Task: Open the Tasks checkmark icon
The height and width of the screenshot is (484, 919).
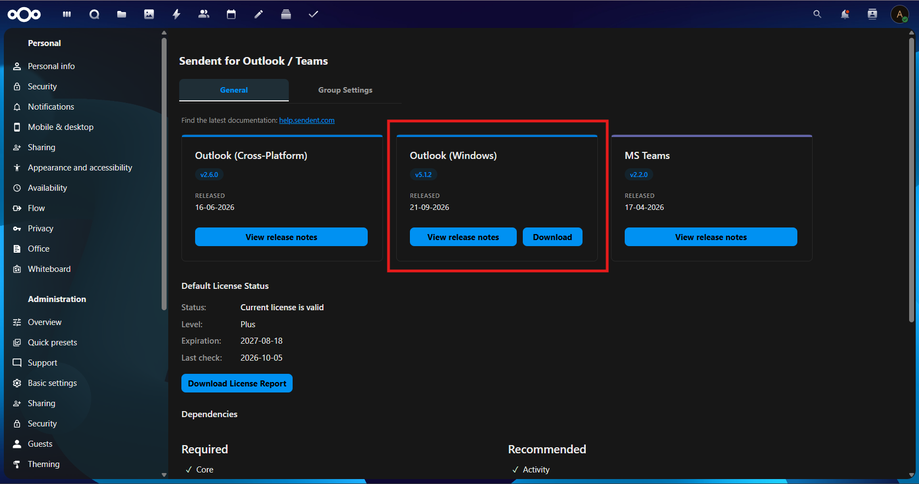Action: pyautogui.click(x=313, y=14)
